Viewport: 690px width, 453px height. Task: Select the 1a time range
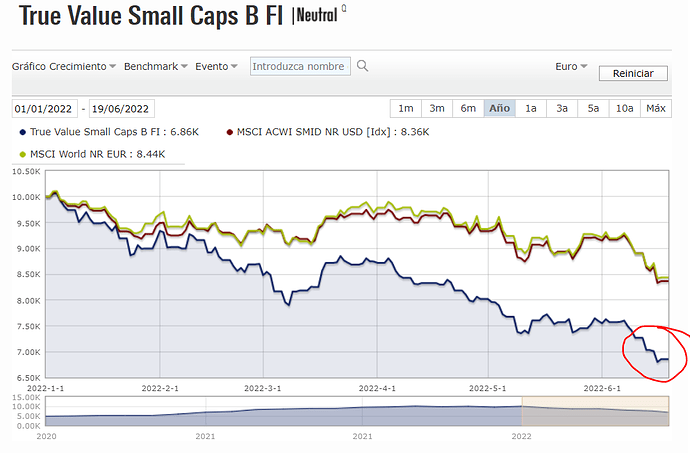click(531, 108)
